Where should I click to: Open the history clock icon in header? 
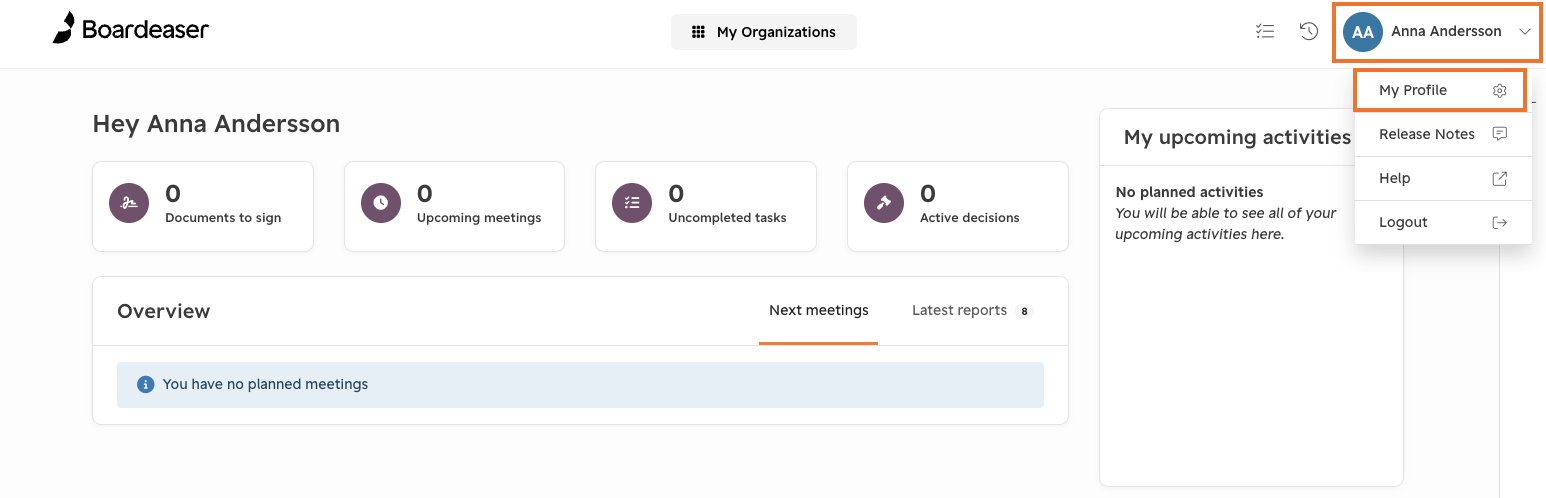point(1308,31)
